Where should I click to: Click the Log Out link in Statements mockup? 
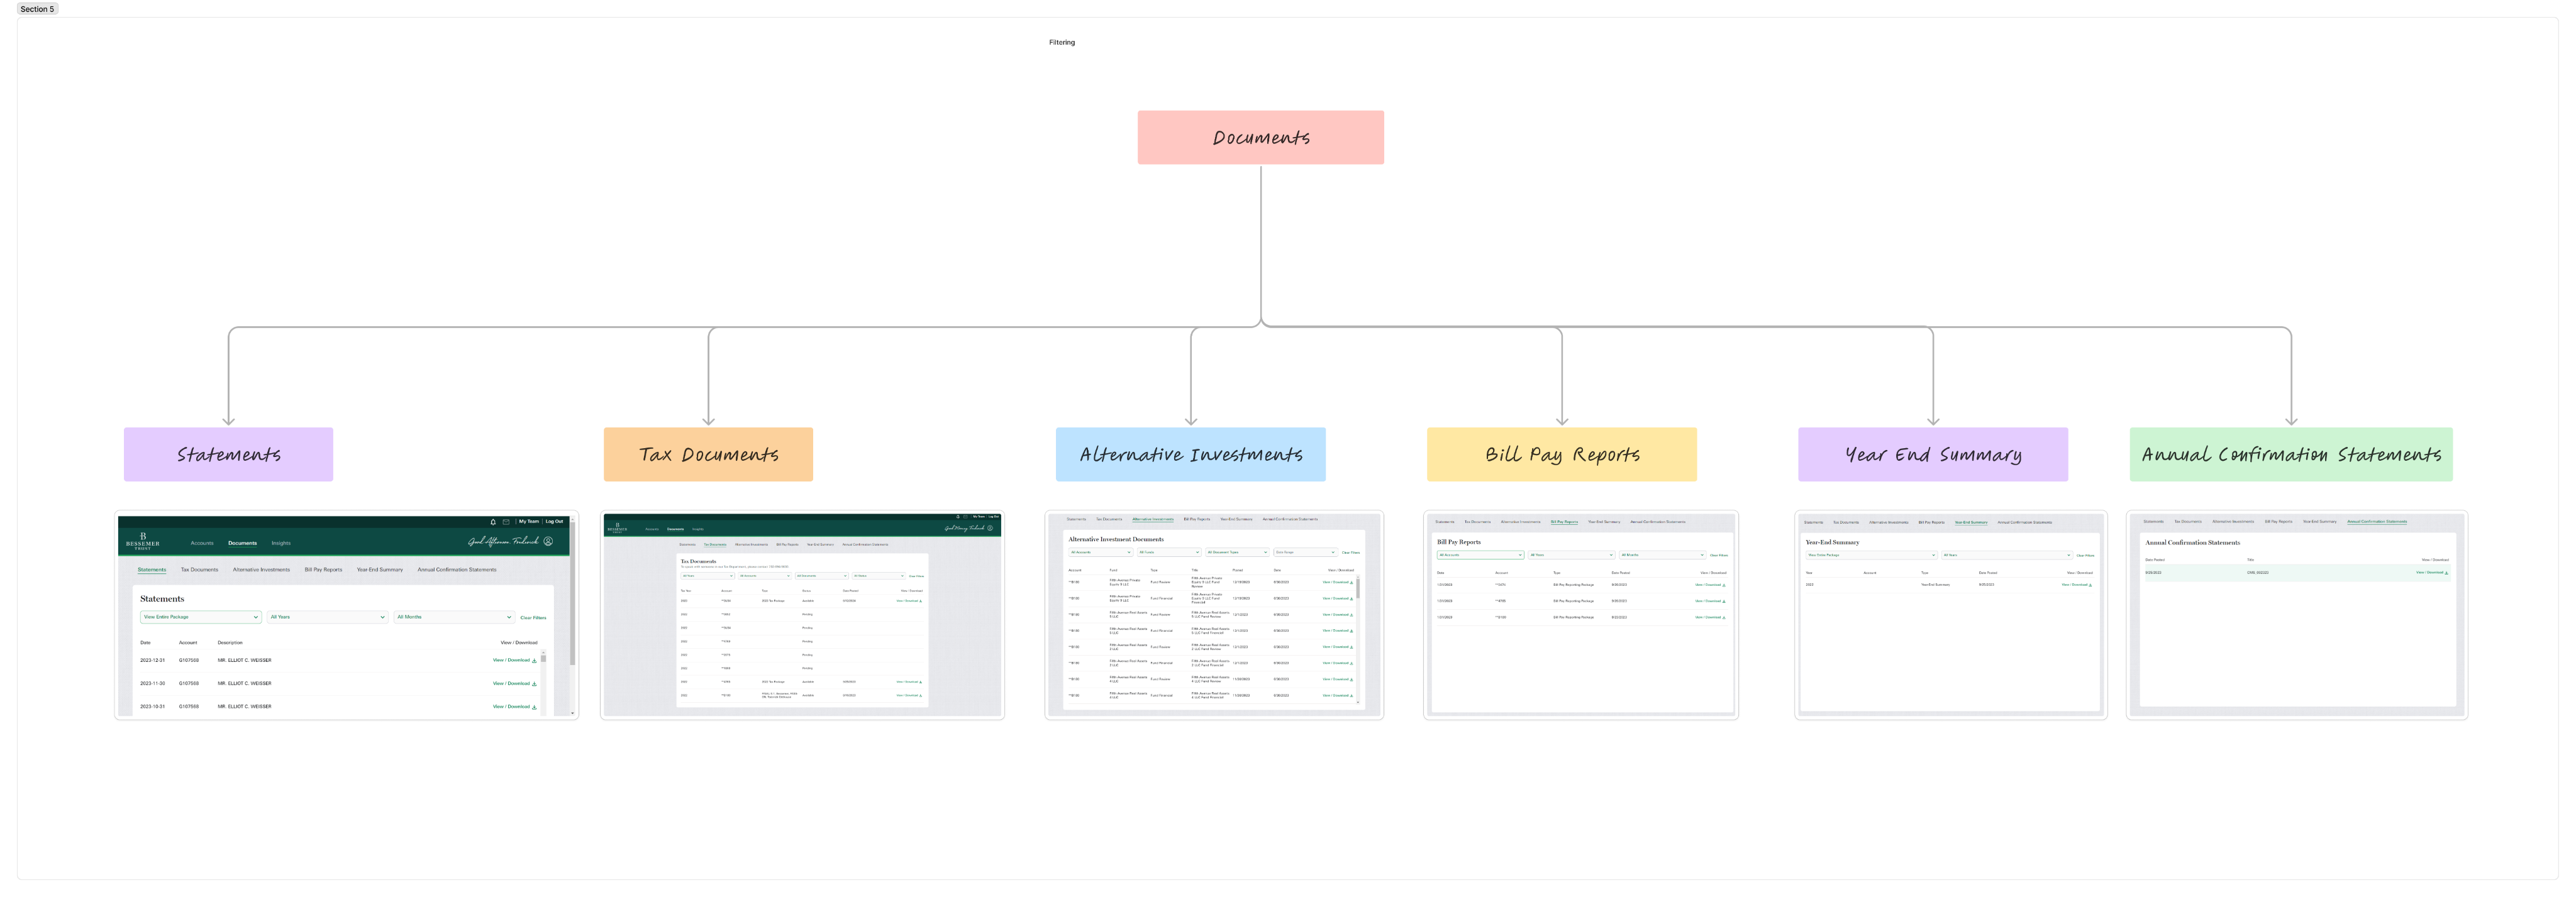pyautogui.click(x=554, y=521)
